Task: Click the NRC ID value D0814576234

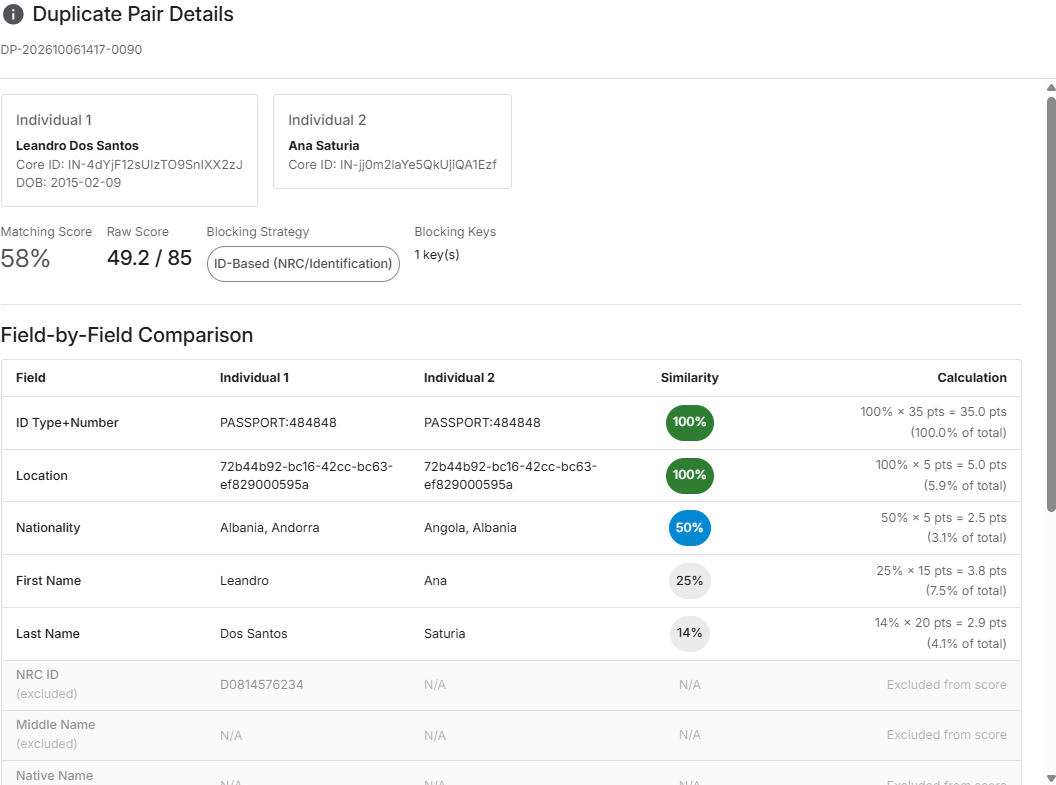Action: 262,685
